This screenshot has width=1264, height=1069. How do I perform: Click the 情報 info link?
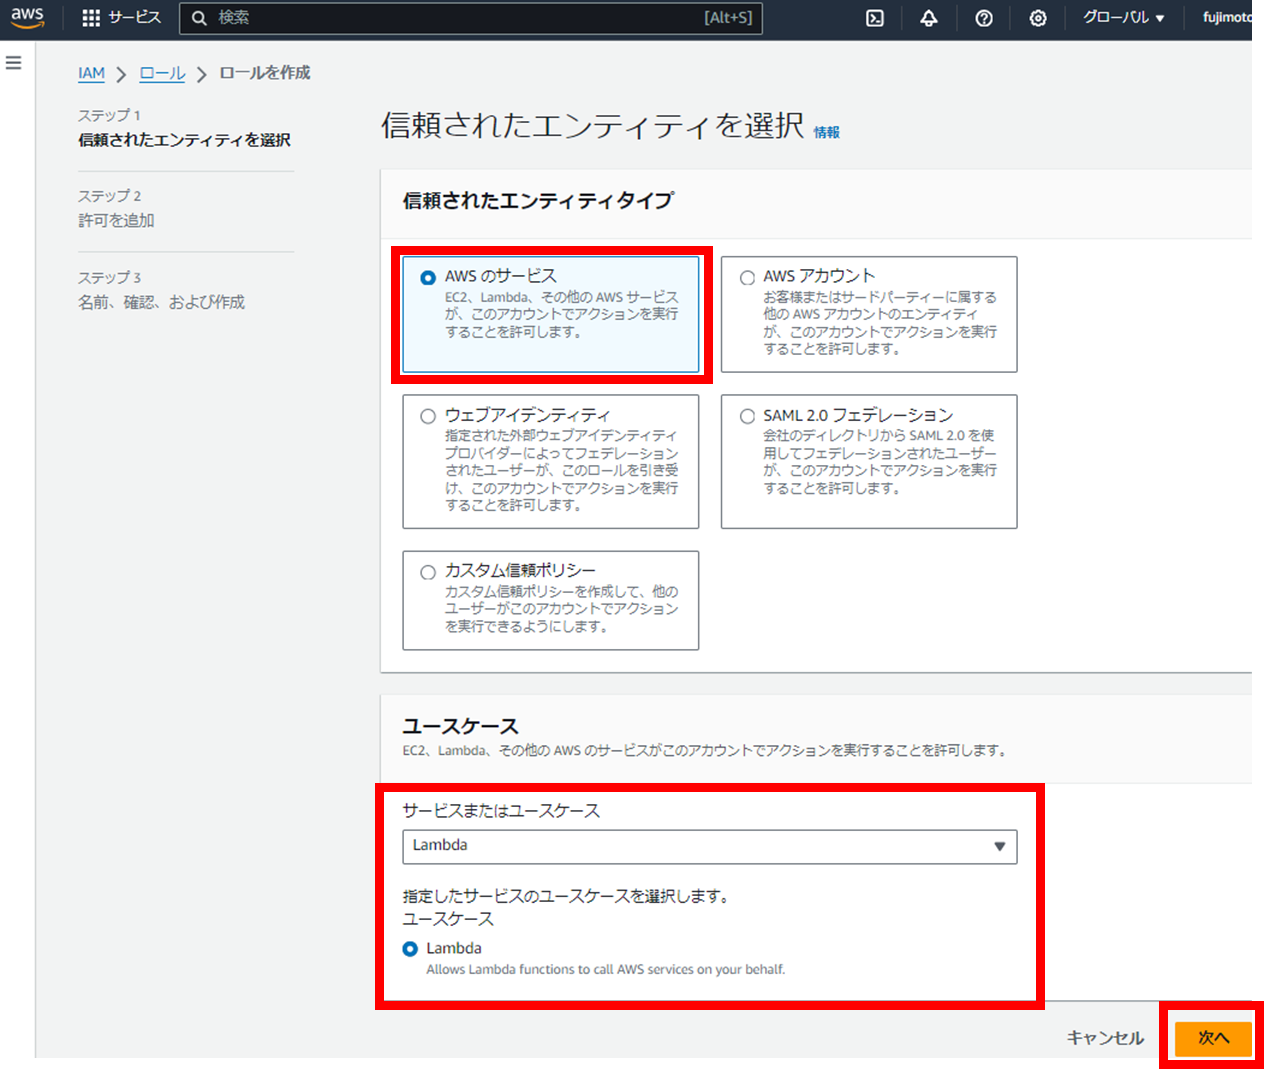pos(826,132)
